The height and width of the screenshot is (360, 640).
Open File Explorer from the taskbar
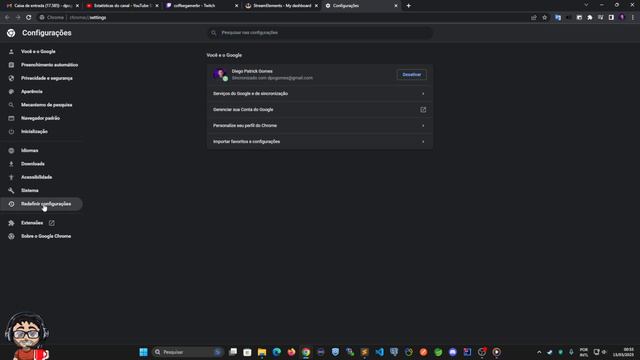262,352
